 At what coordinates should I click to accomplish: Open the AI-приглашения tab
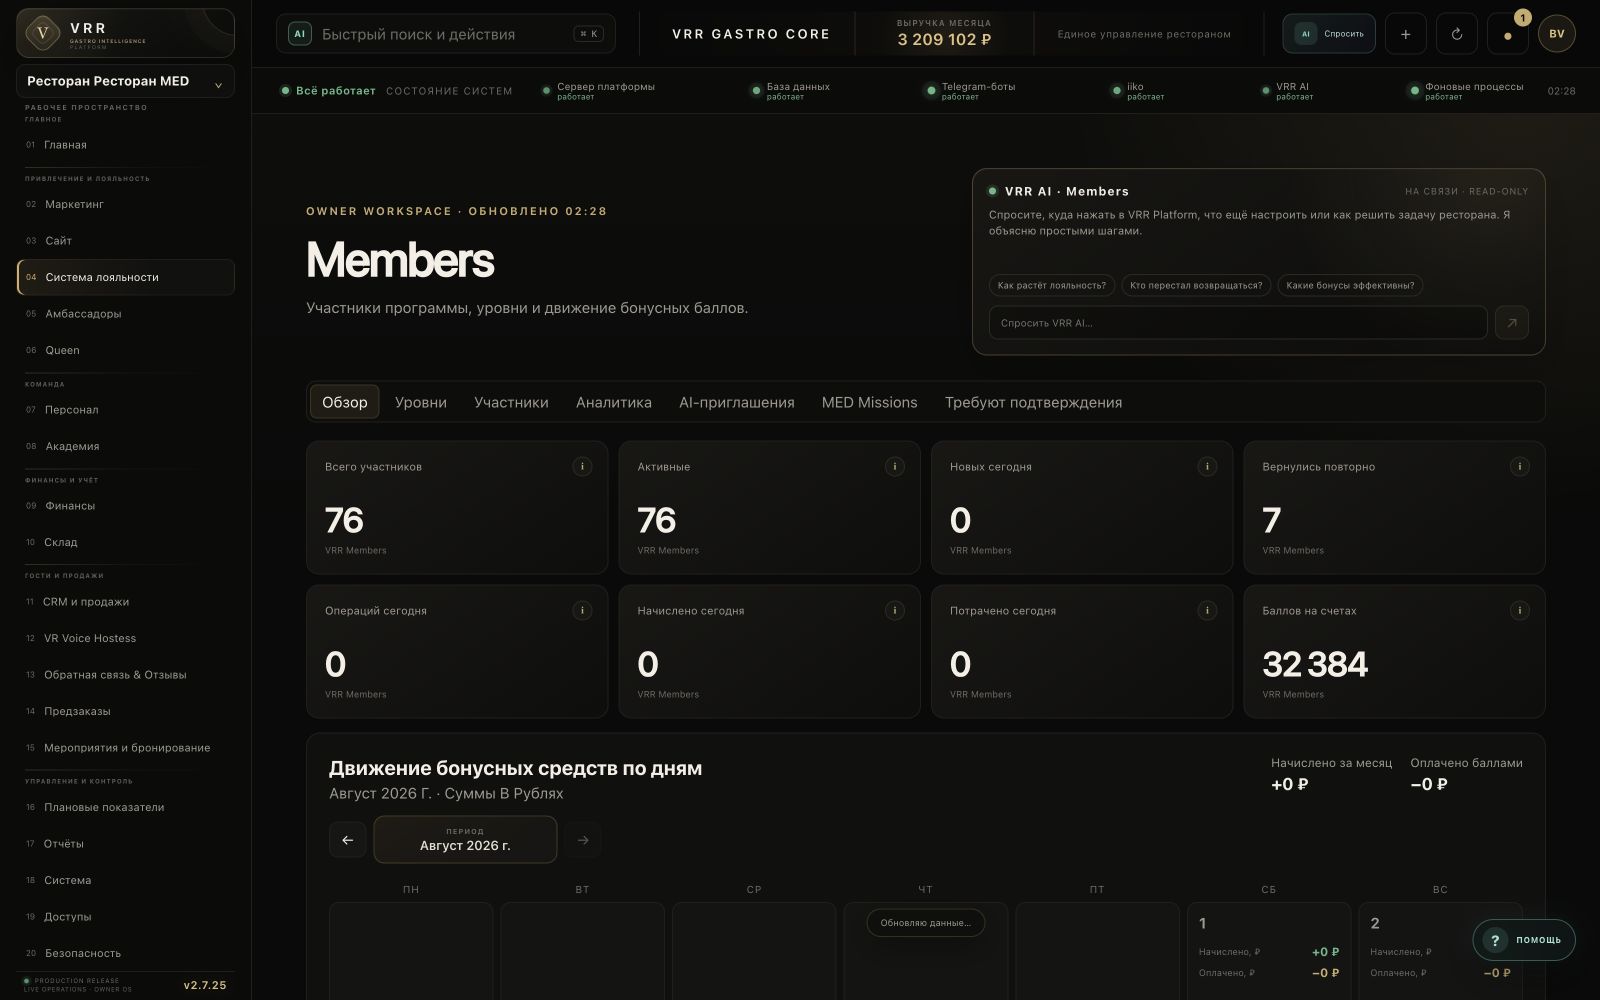tap(737, 402)
